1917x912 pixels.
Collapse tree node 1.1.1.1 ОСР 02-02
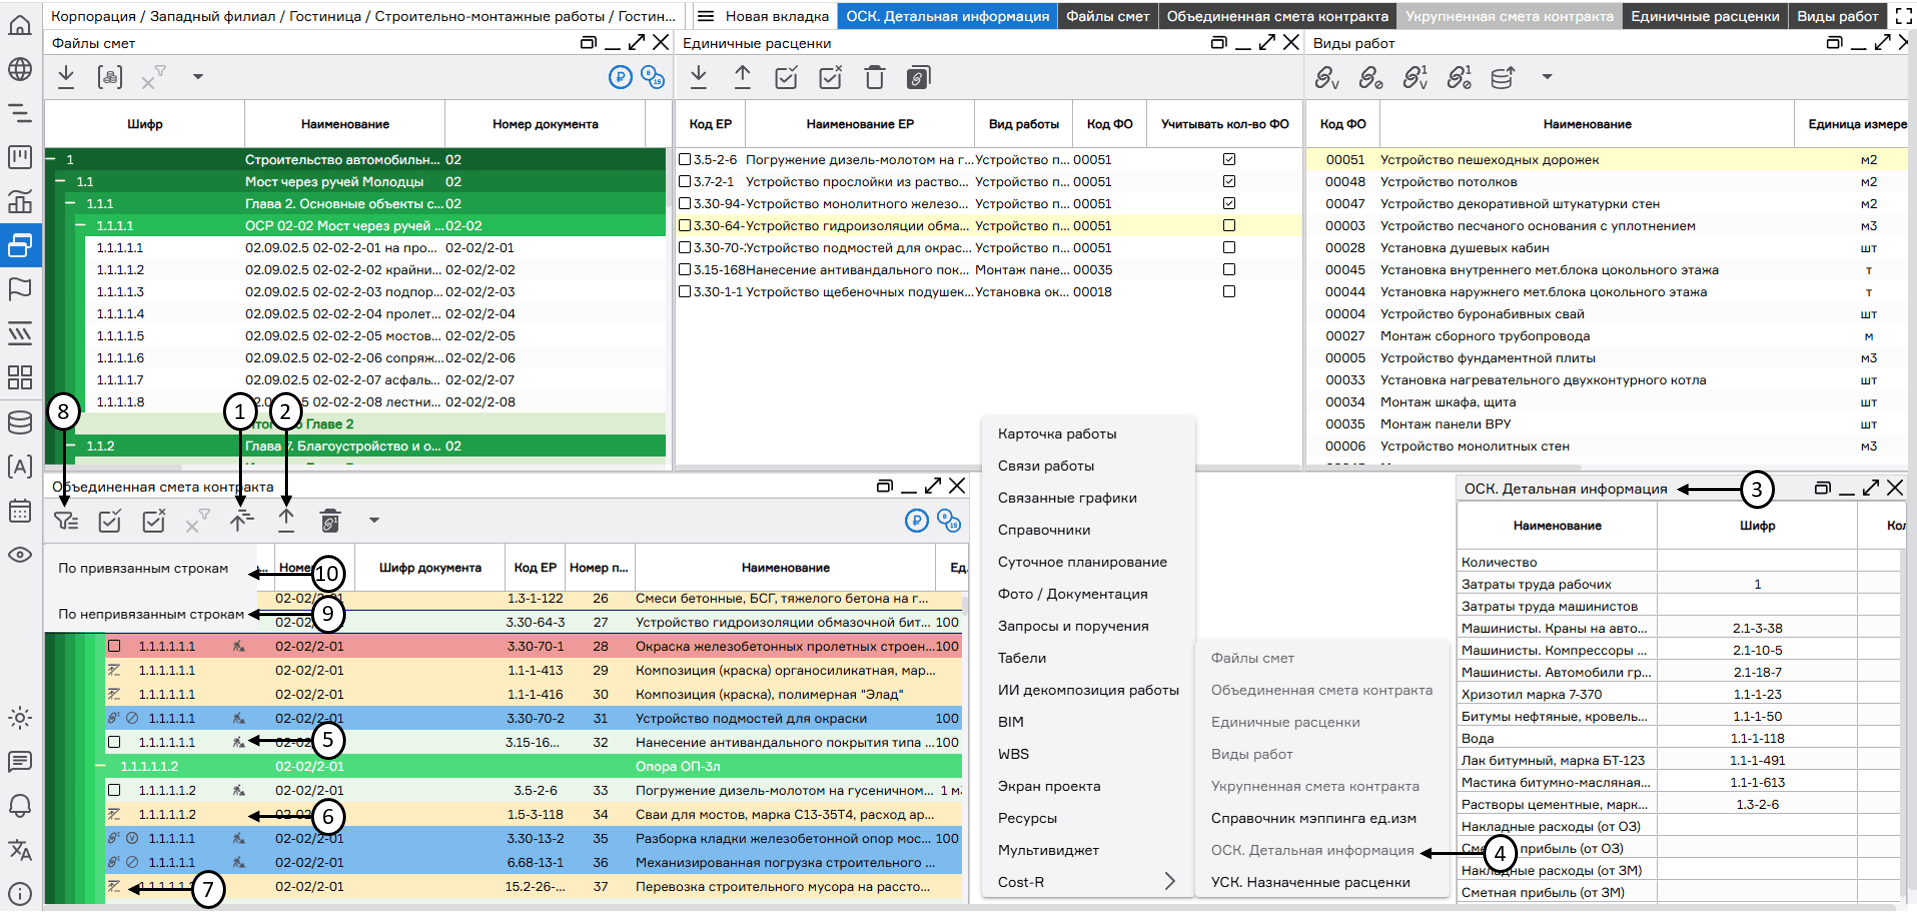81,226
